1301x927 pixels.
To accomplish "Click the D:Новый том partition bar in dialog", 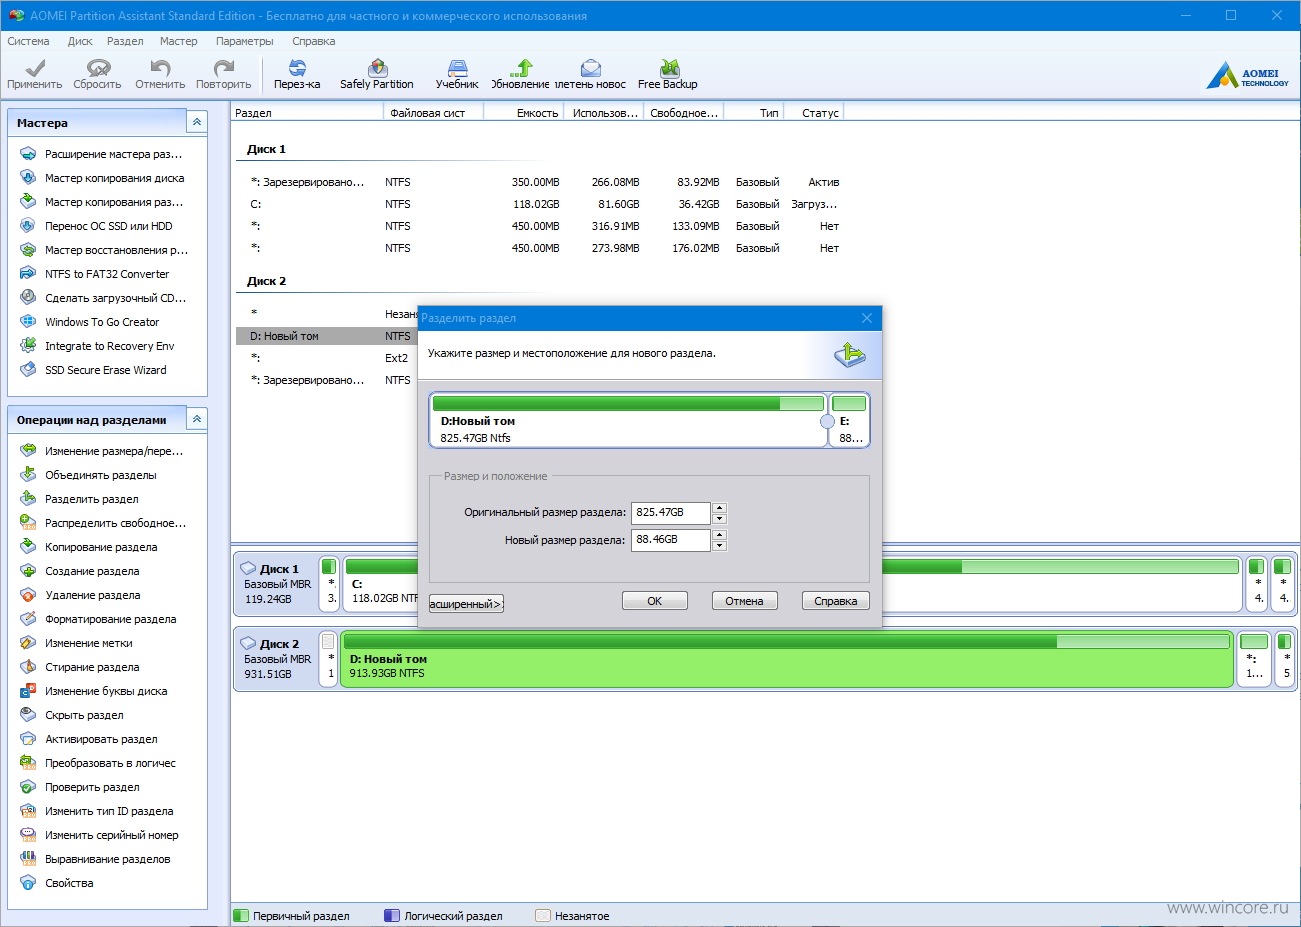I will click(x=629, y=420).
